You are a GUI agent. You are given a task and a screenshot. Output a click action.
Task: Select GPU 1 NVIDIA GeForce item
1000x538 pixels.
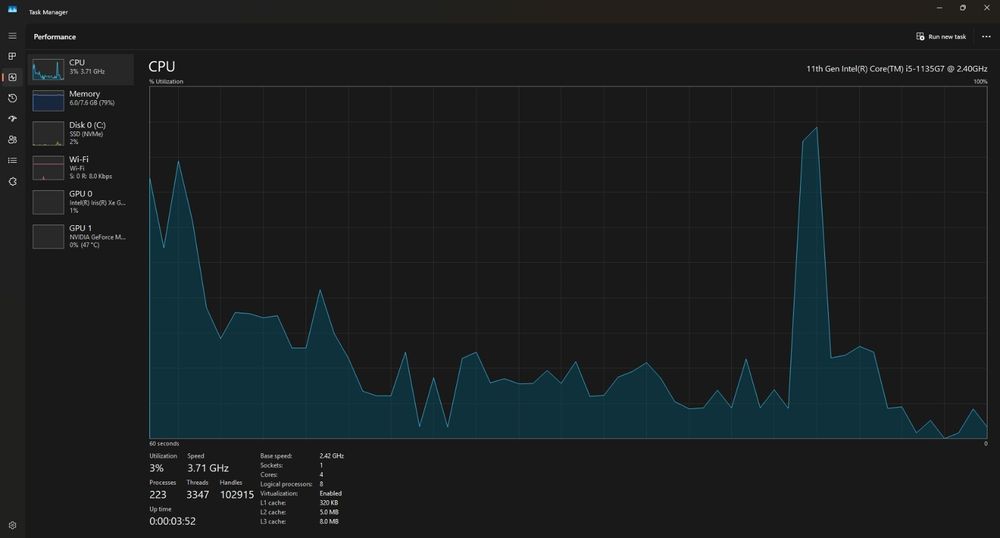(x=80, y=236)
